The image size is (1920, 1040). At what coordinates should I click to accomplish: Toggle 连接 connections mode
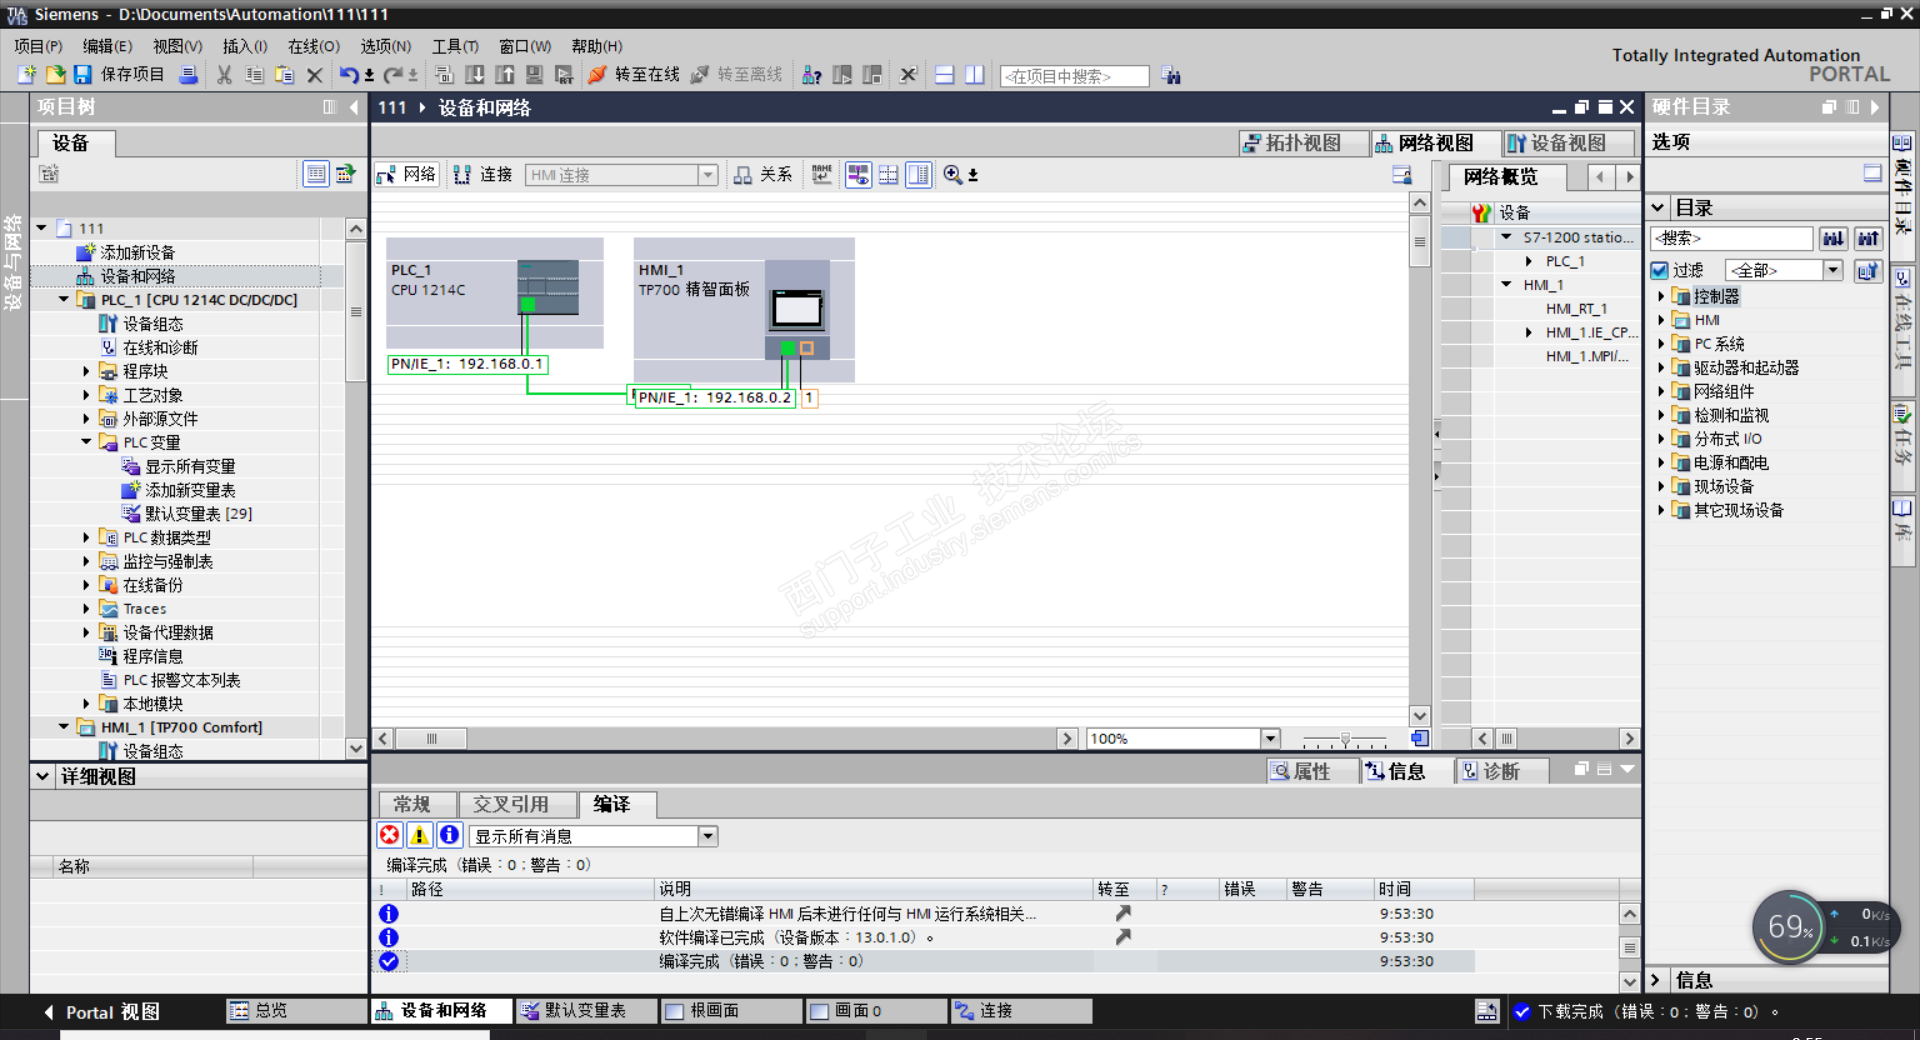point(482,175)
